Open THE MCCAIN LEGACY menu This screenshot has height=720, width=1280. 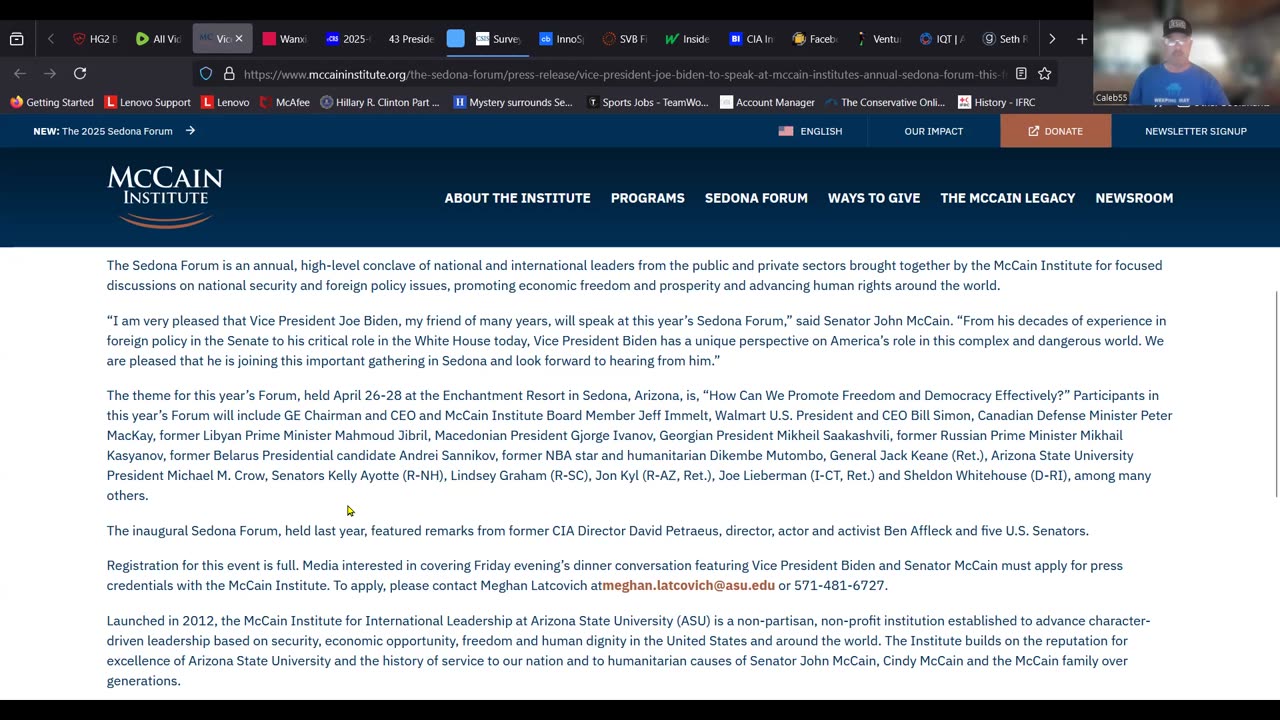[x=1008, y=198]
